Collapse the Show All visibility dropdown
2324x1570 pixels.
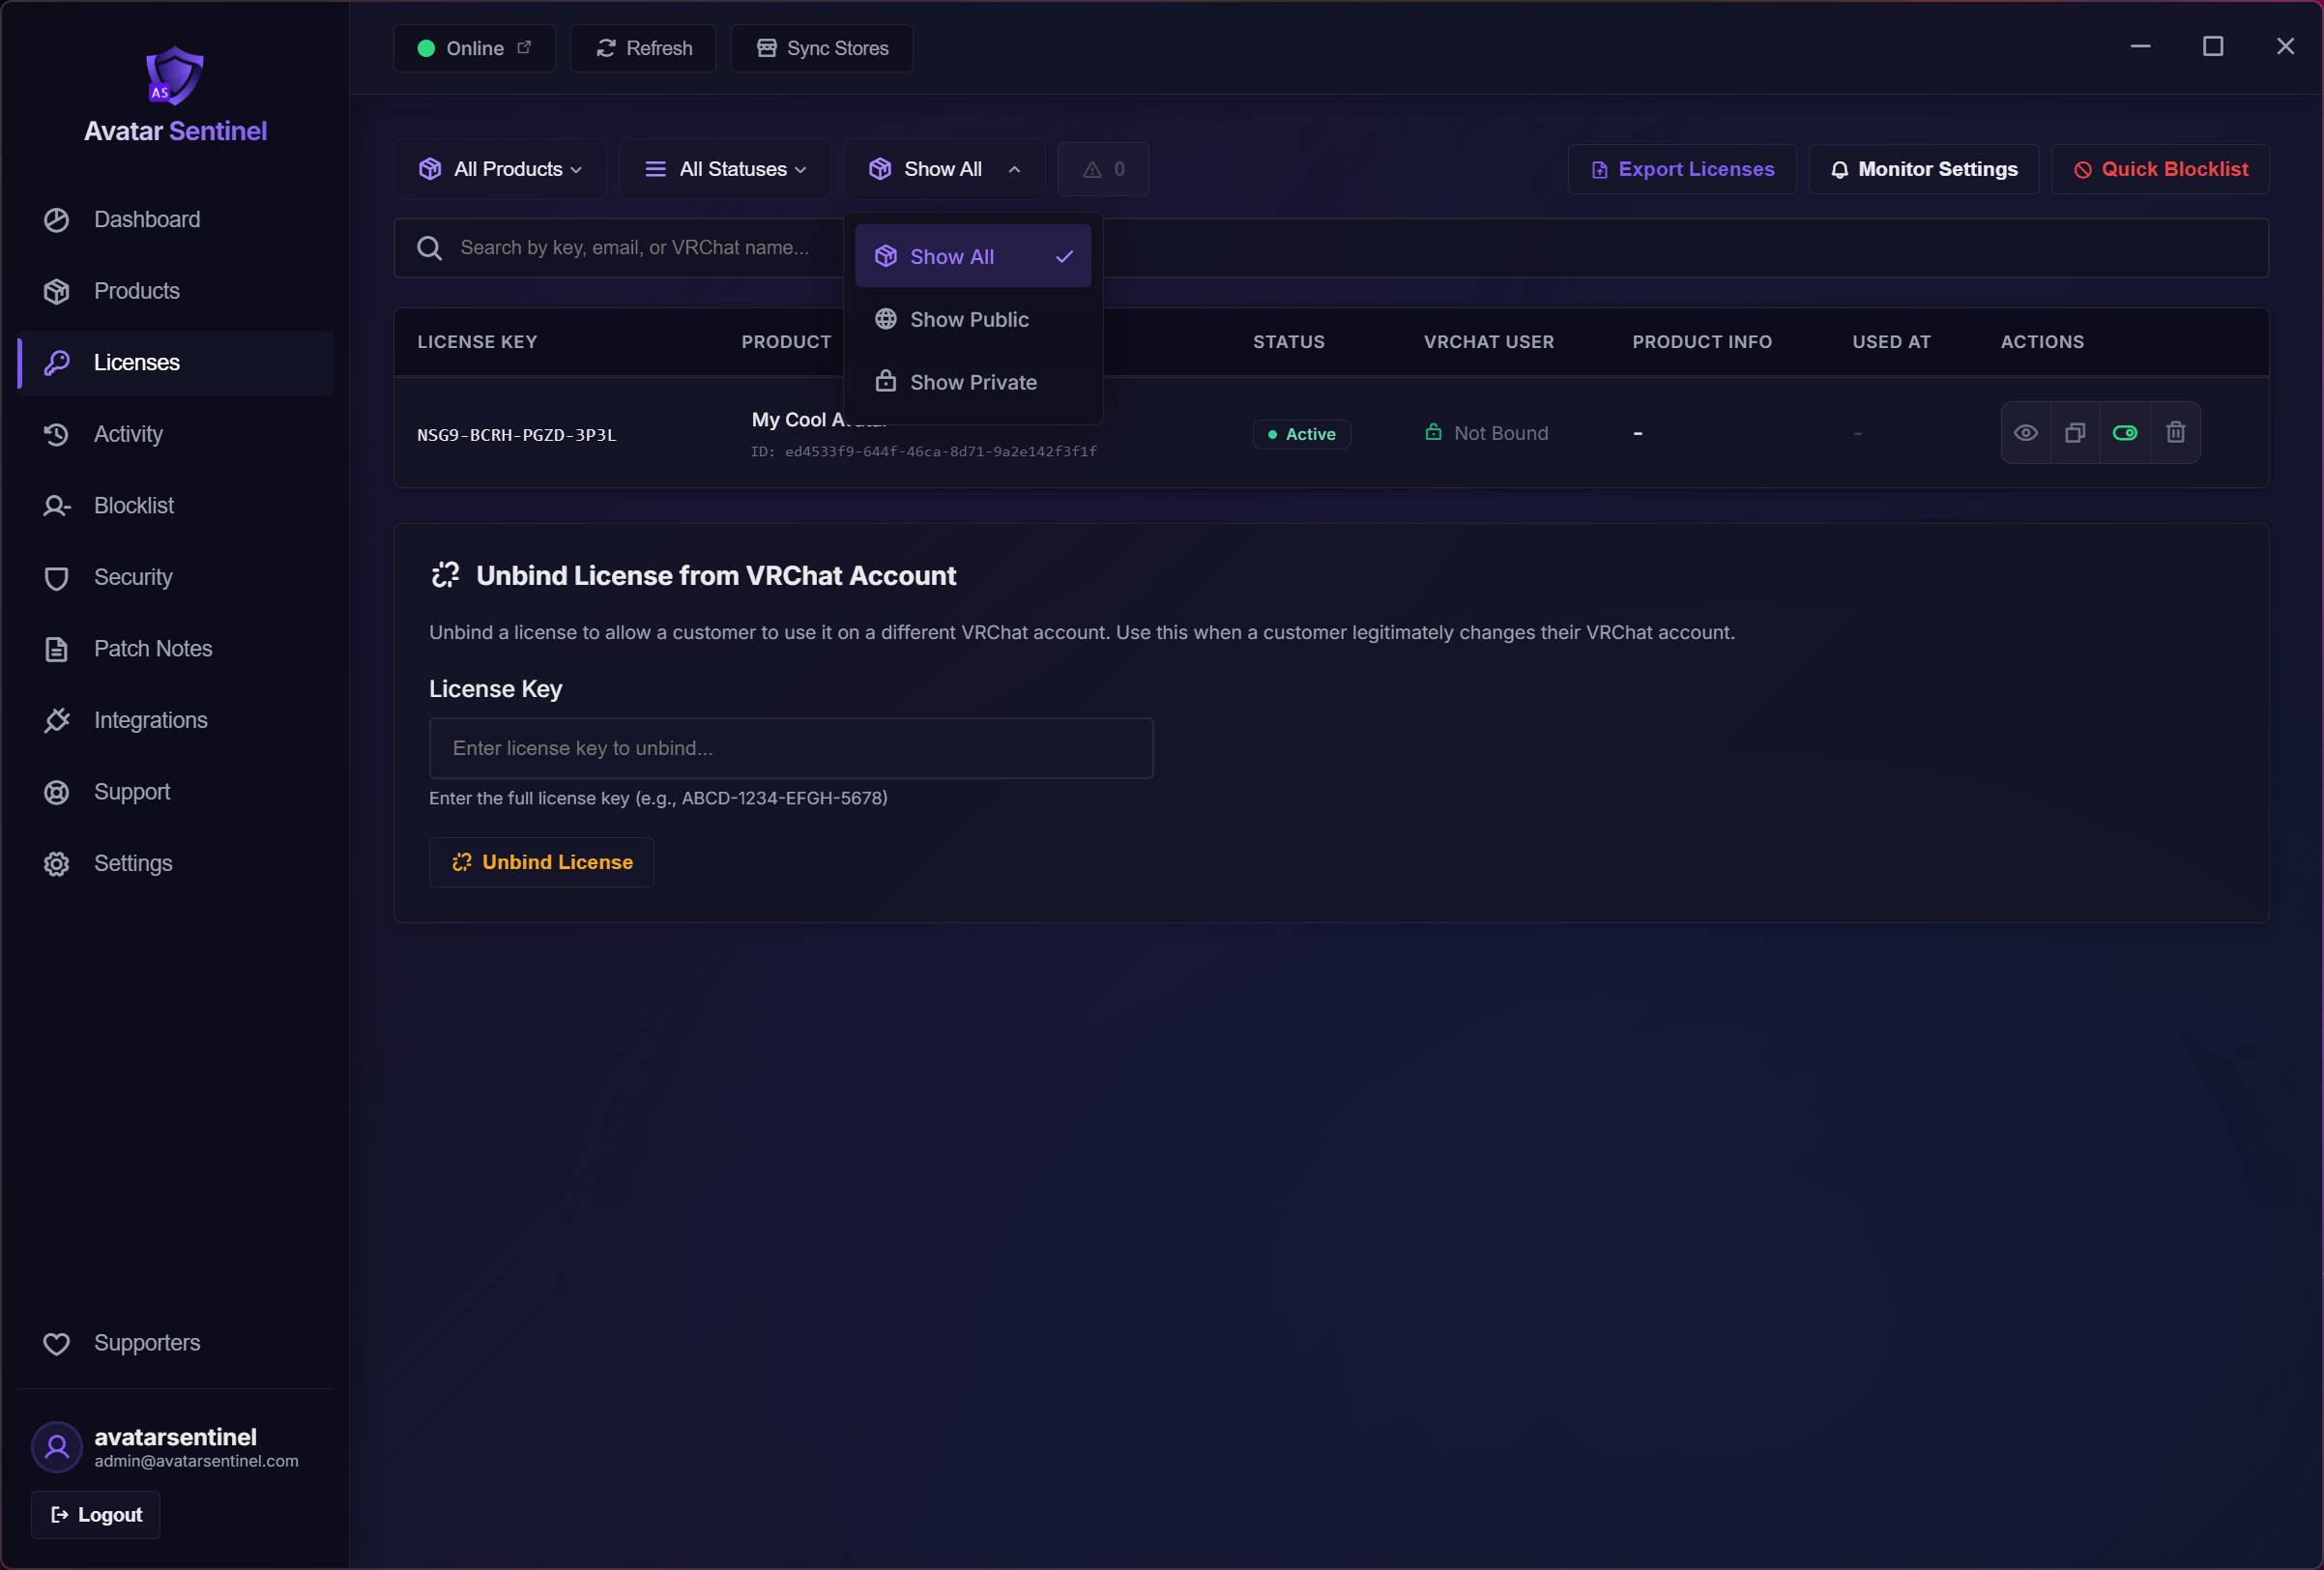(944, 169)
